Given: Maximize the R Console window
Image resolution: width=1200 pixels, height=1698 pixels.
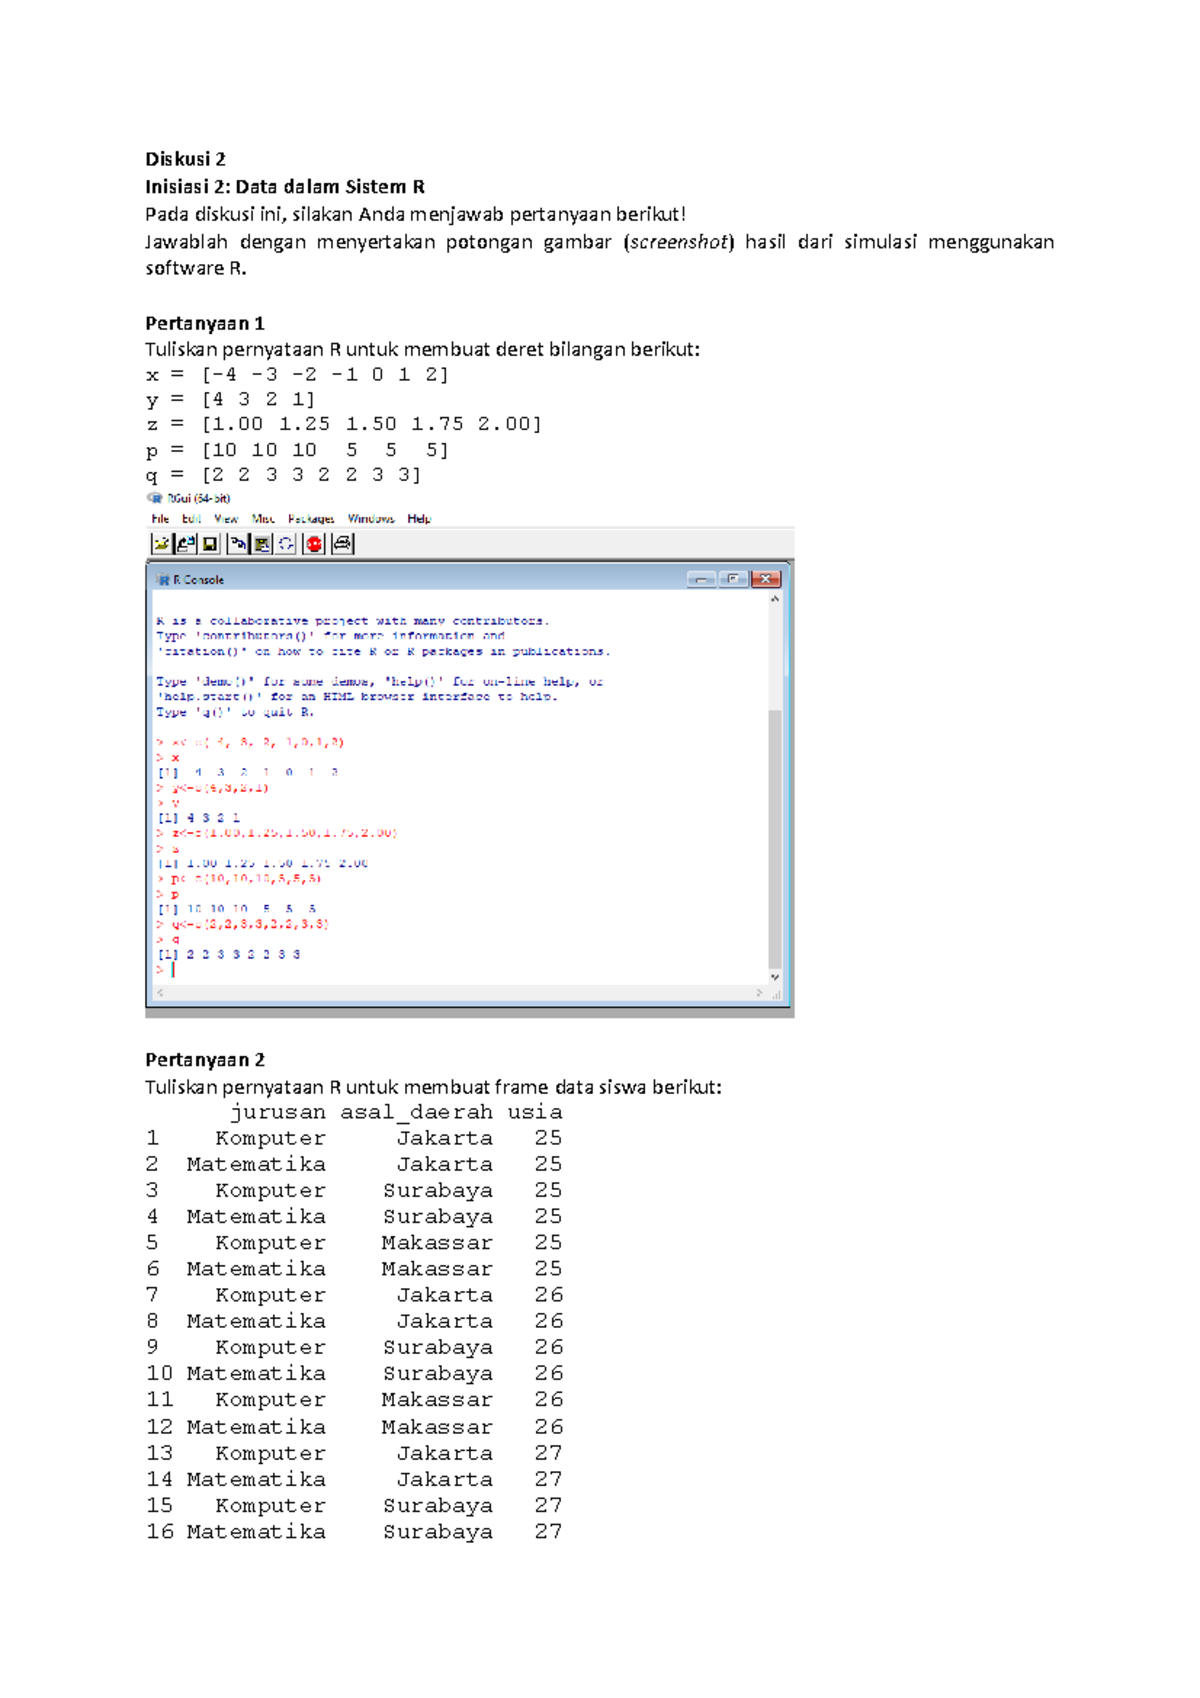Looking at the screenshot, I should click(733, 580).
